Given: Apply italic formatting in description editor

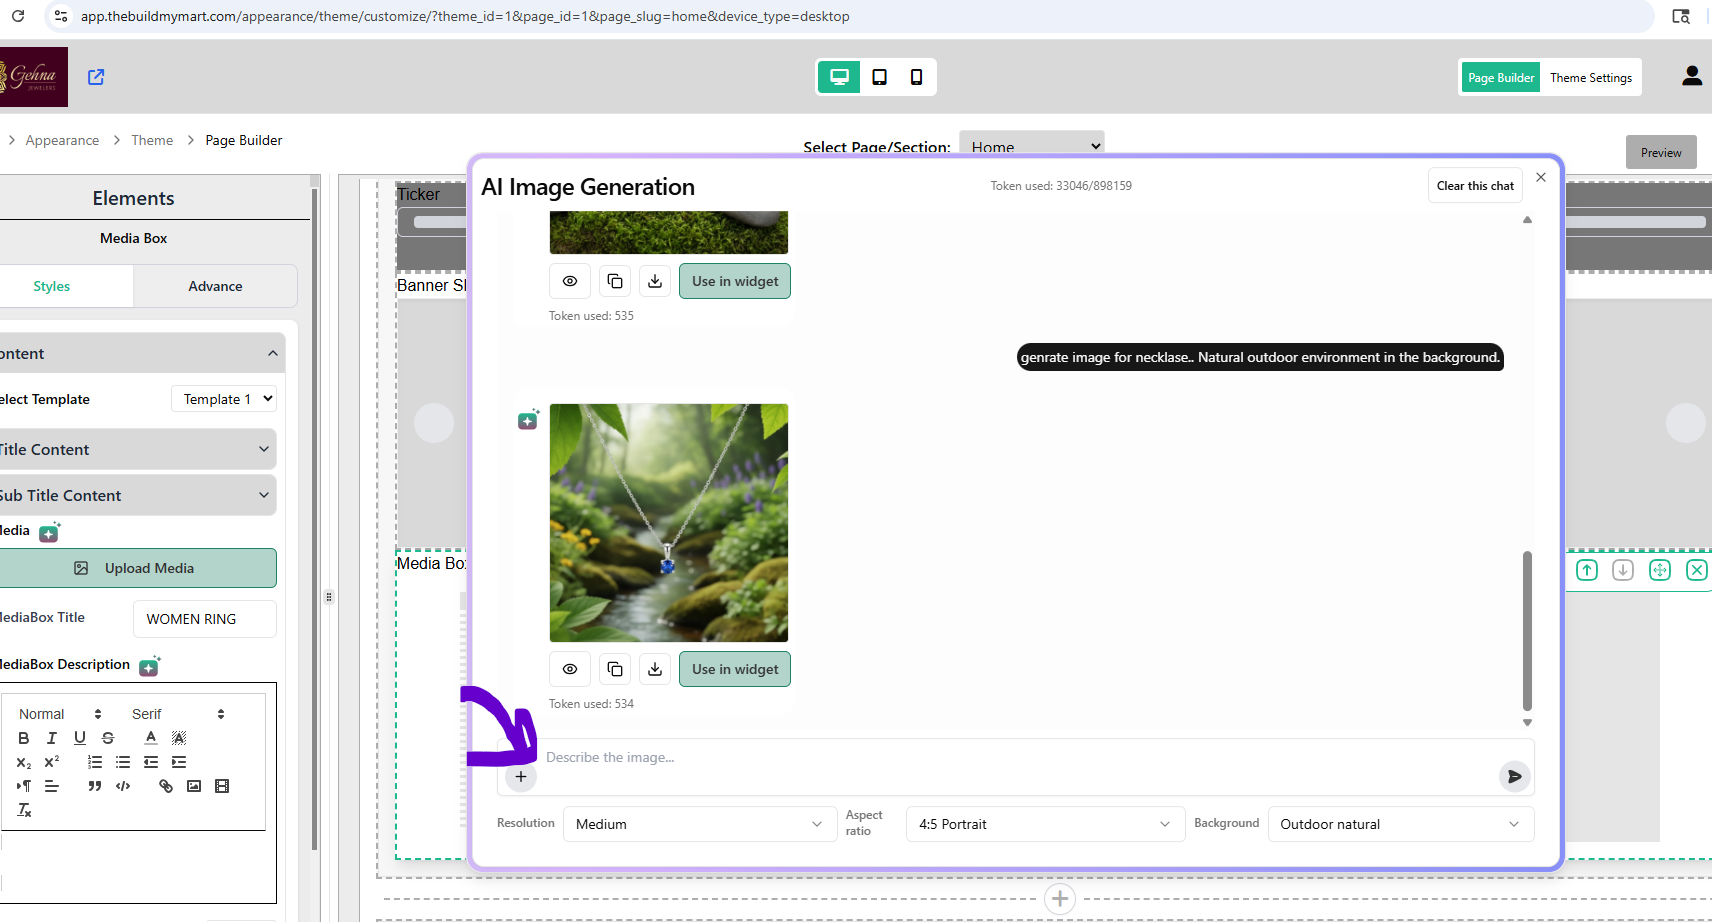Looking at the screenshot, I should 52,738.
